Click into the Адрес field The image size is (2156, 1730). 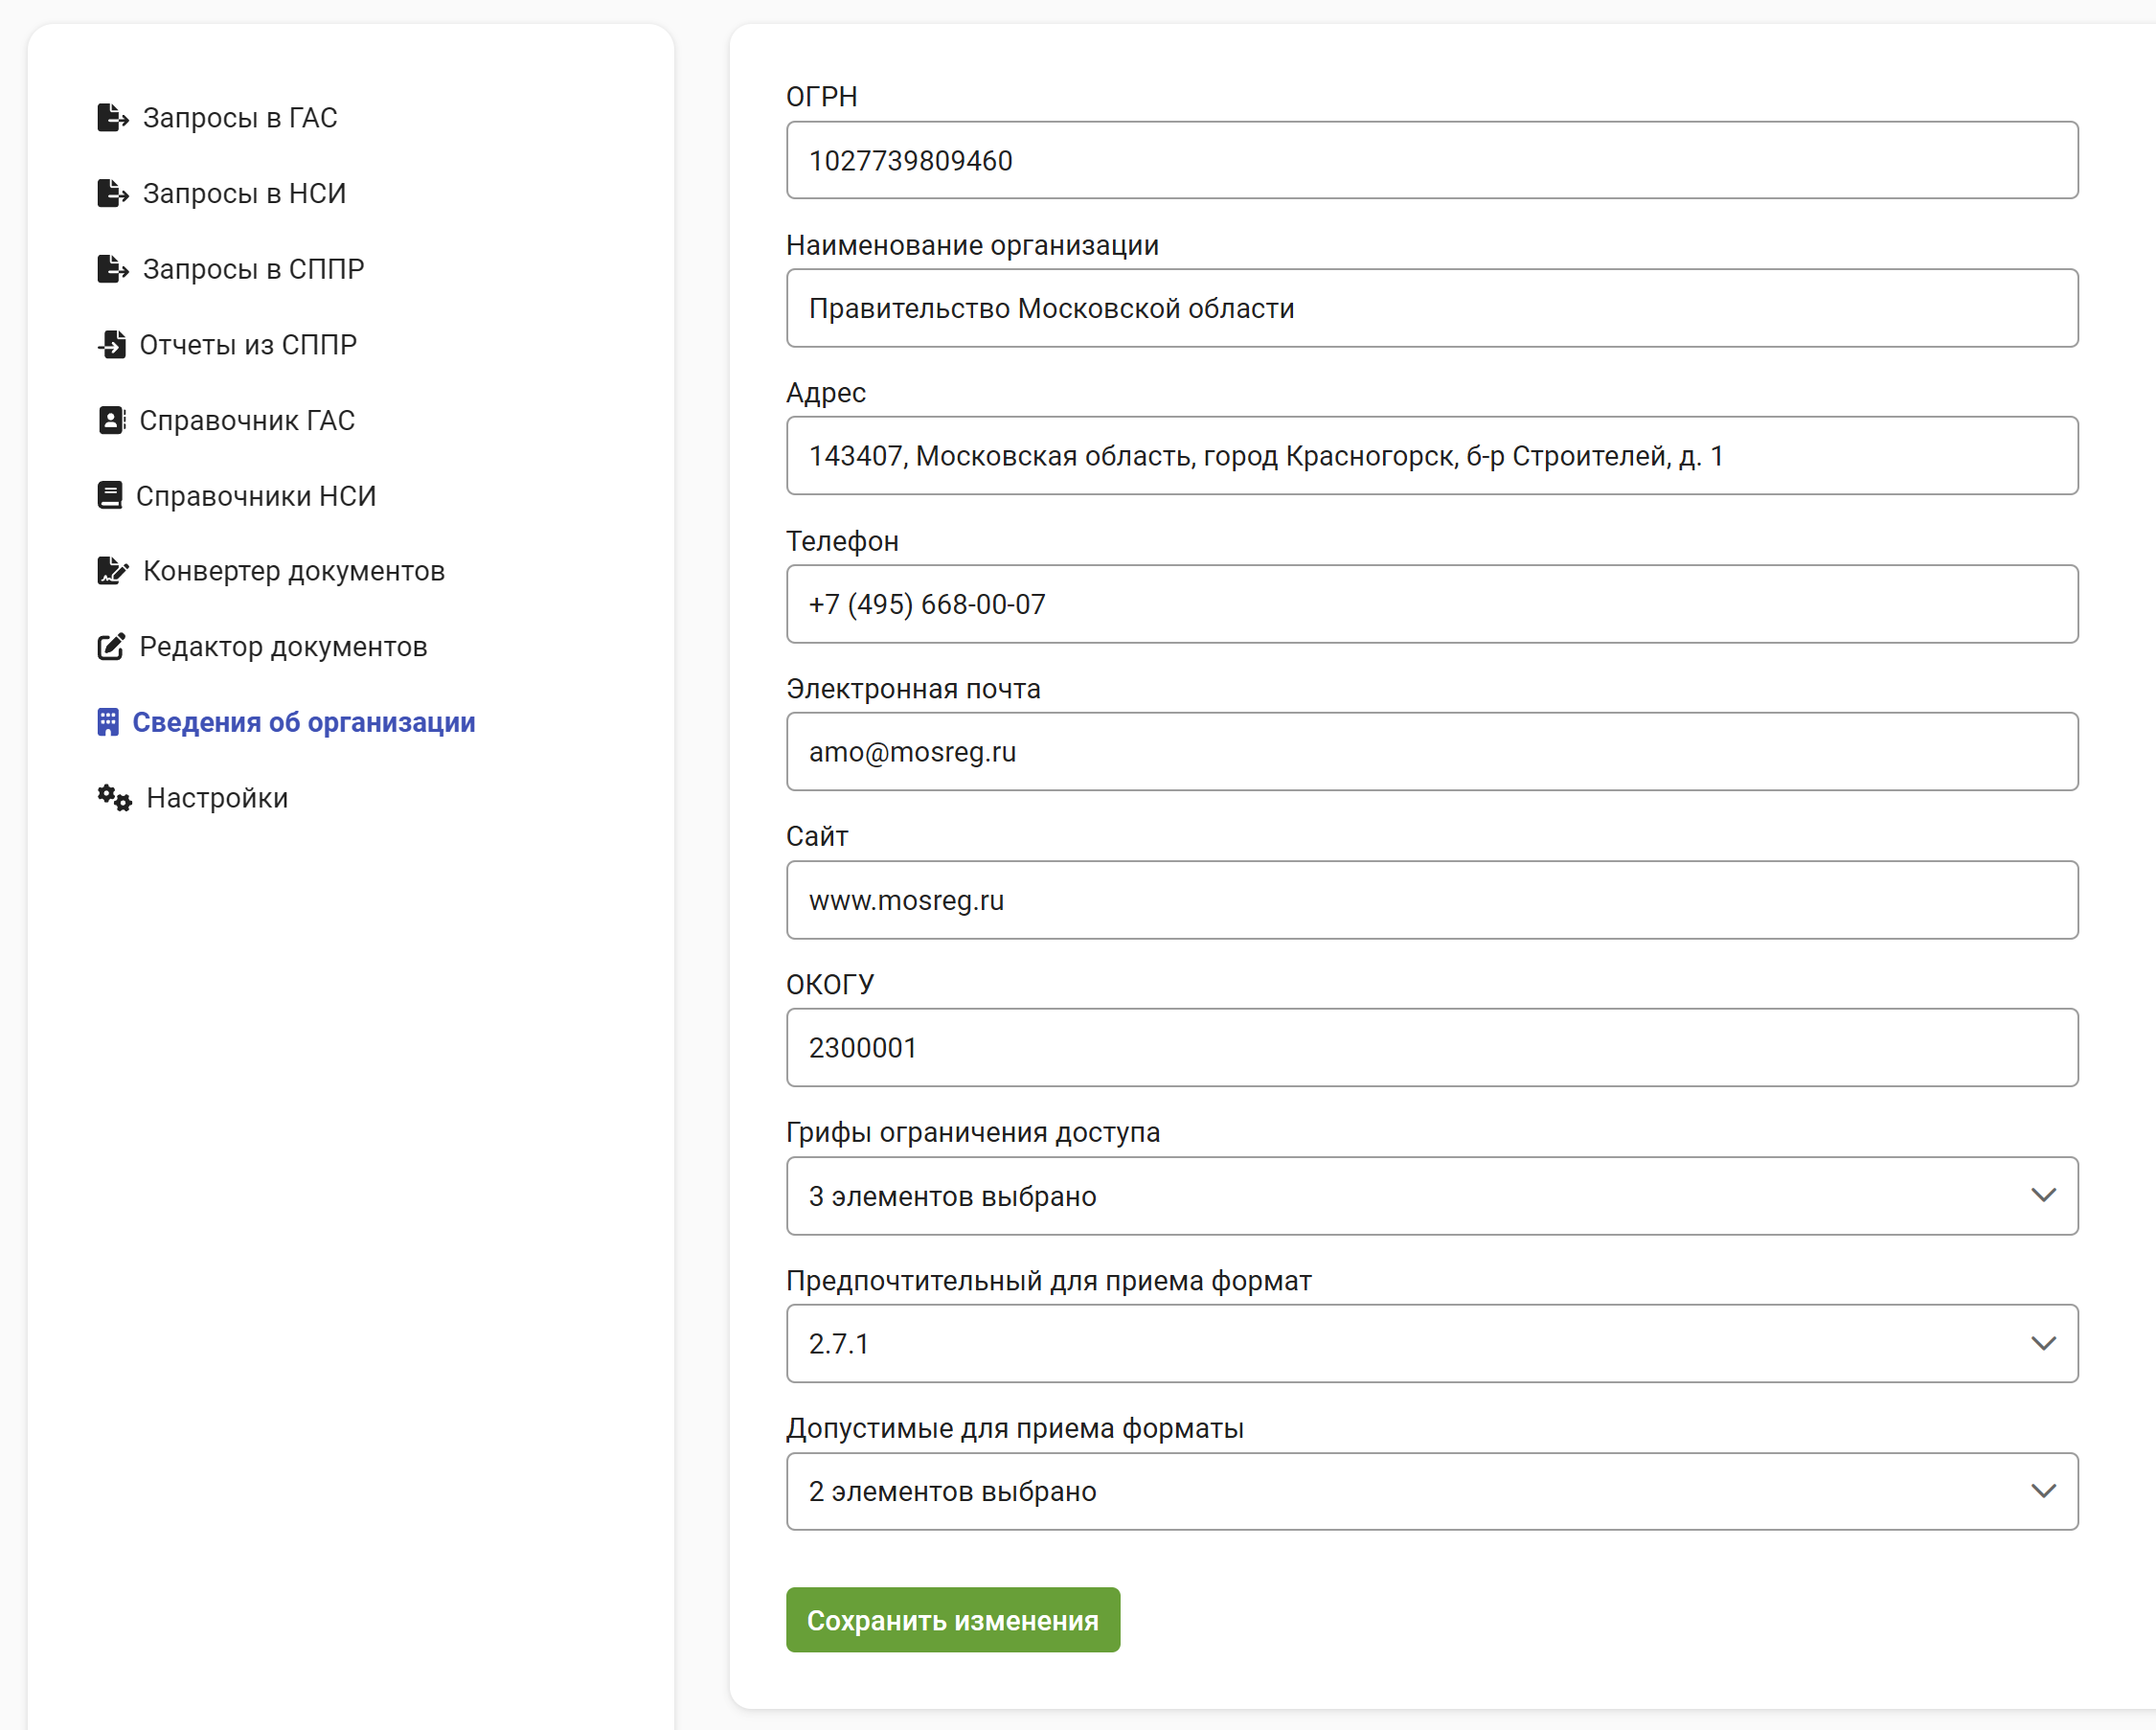pyautogui.click(x=1432, y=456)
